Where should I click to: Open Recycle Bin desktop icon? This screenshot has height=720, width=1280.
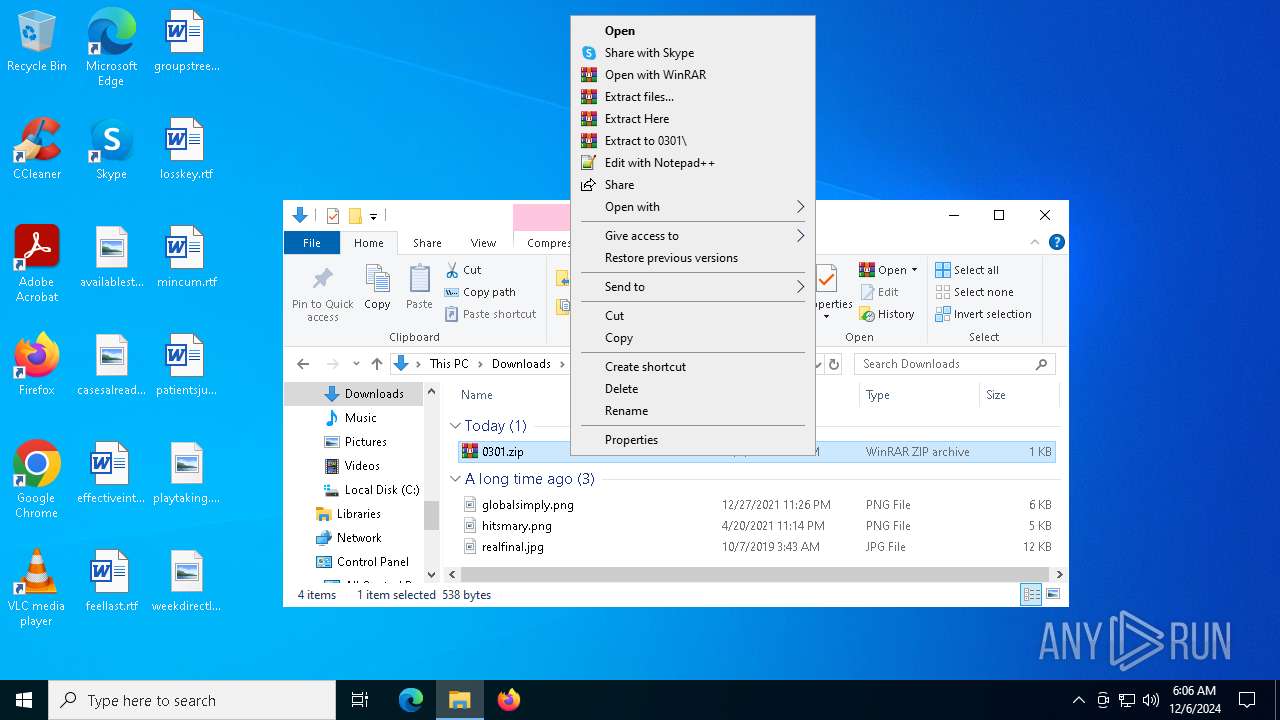37,42
